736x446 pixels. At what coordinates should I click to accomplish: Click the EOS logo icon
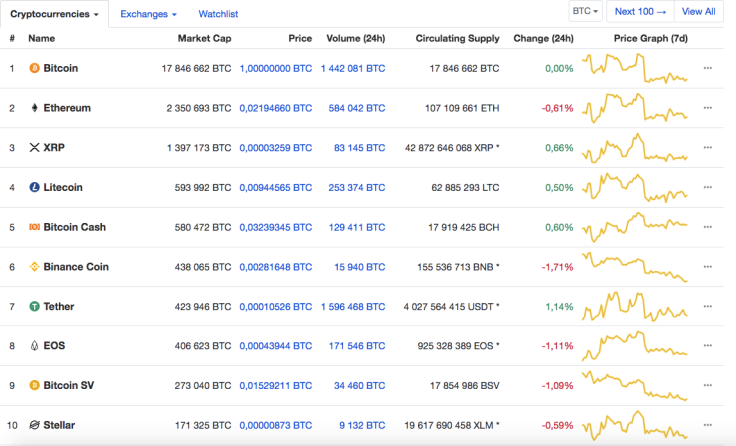[x=34, y=346]
